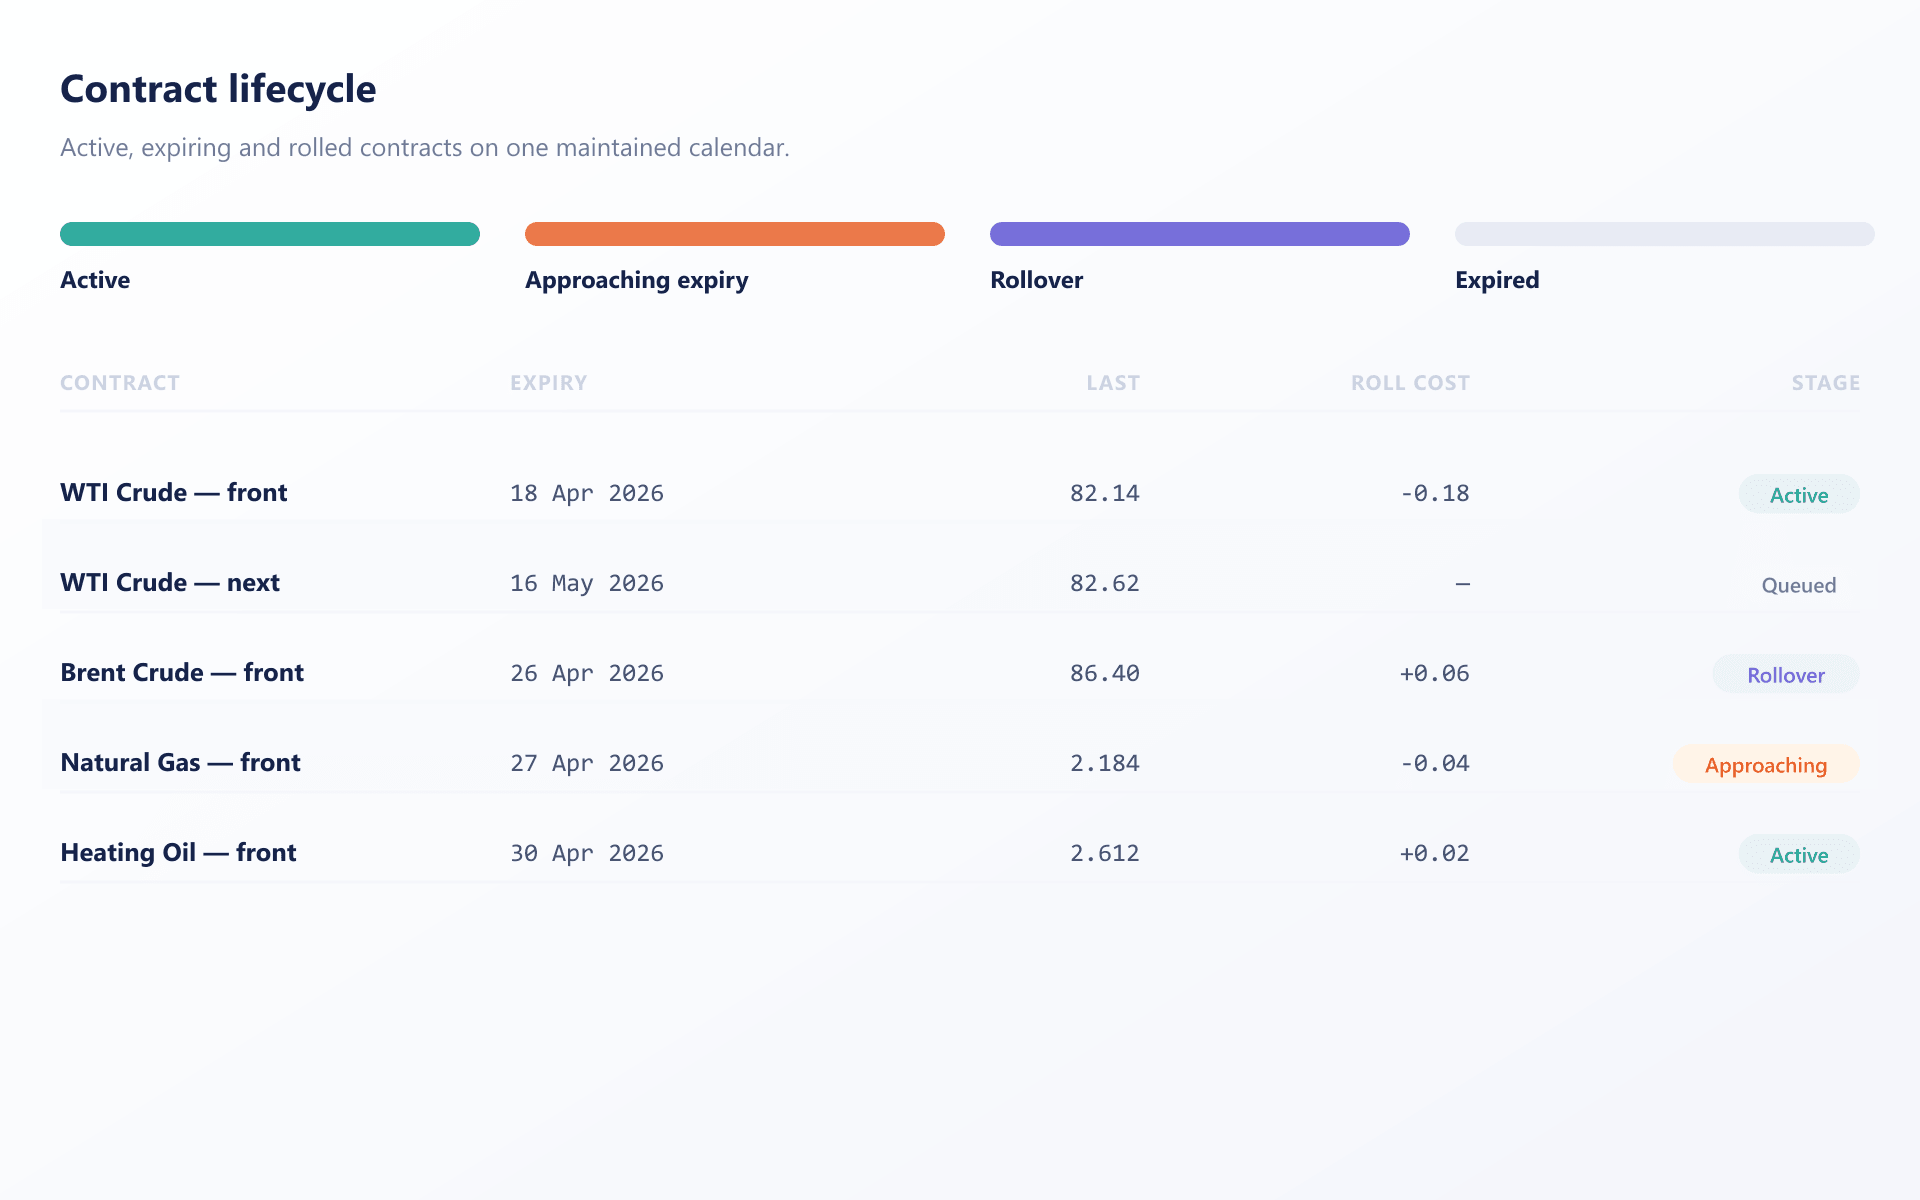1920x1200 pixels.
Task: Select last price 82.62
Action: pyautogui.click(x=1105, y=584)
